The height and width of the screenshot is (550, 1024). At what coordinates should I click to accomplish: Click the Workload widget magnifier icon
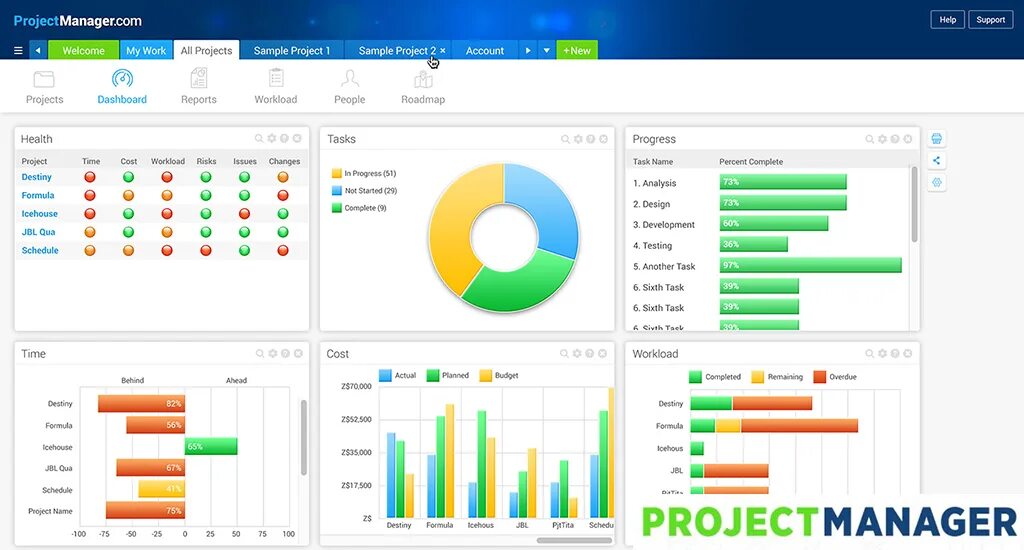tap(870, 353)
